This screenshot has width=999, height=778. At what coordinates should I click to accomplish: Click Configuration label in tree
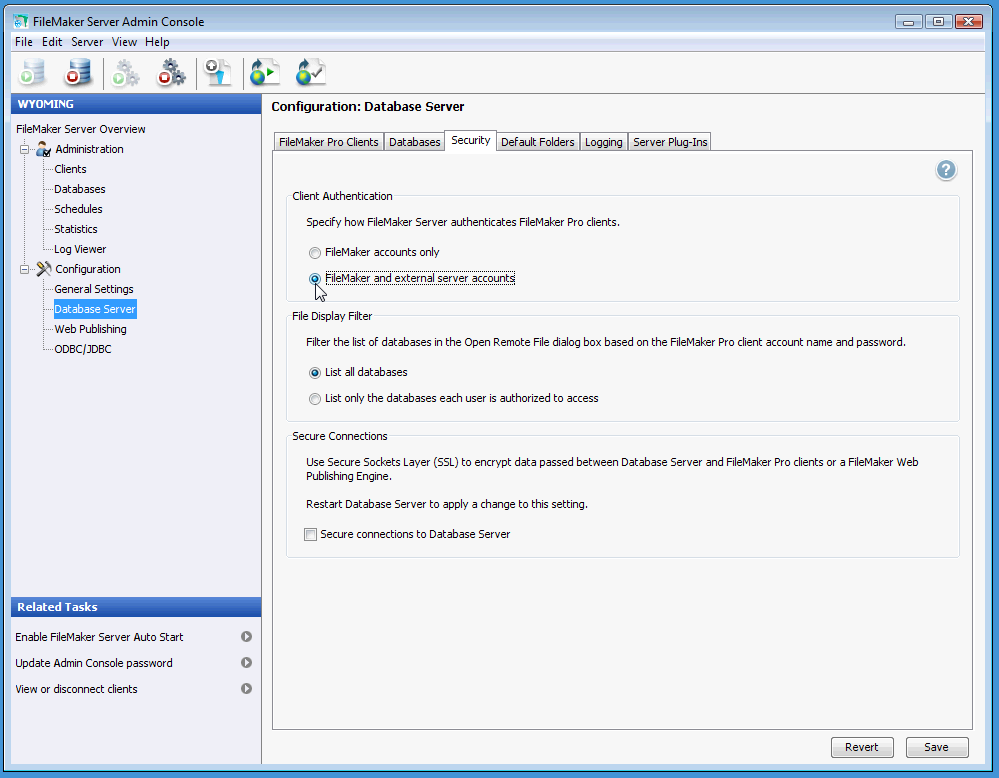(x=88, y=269)
